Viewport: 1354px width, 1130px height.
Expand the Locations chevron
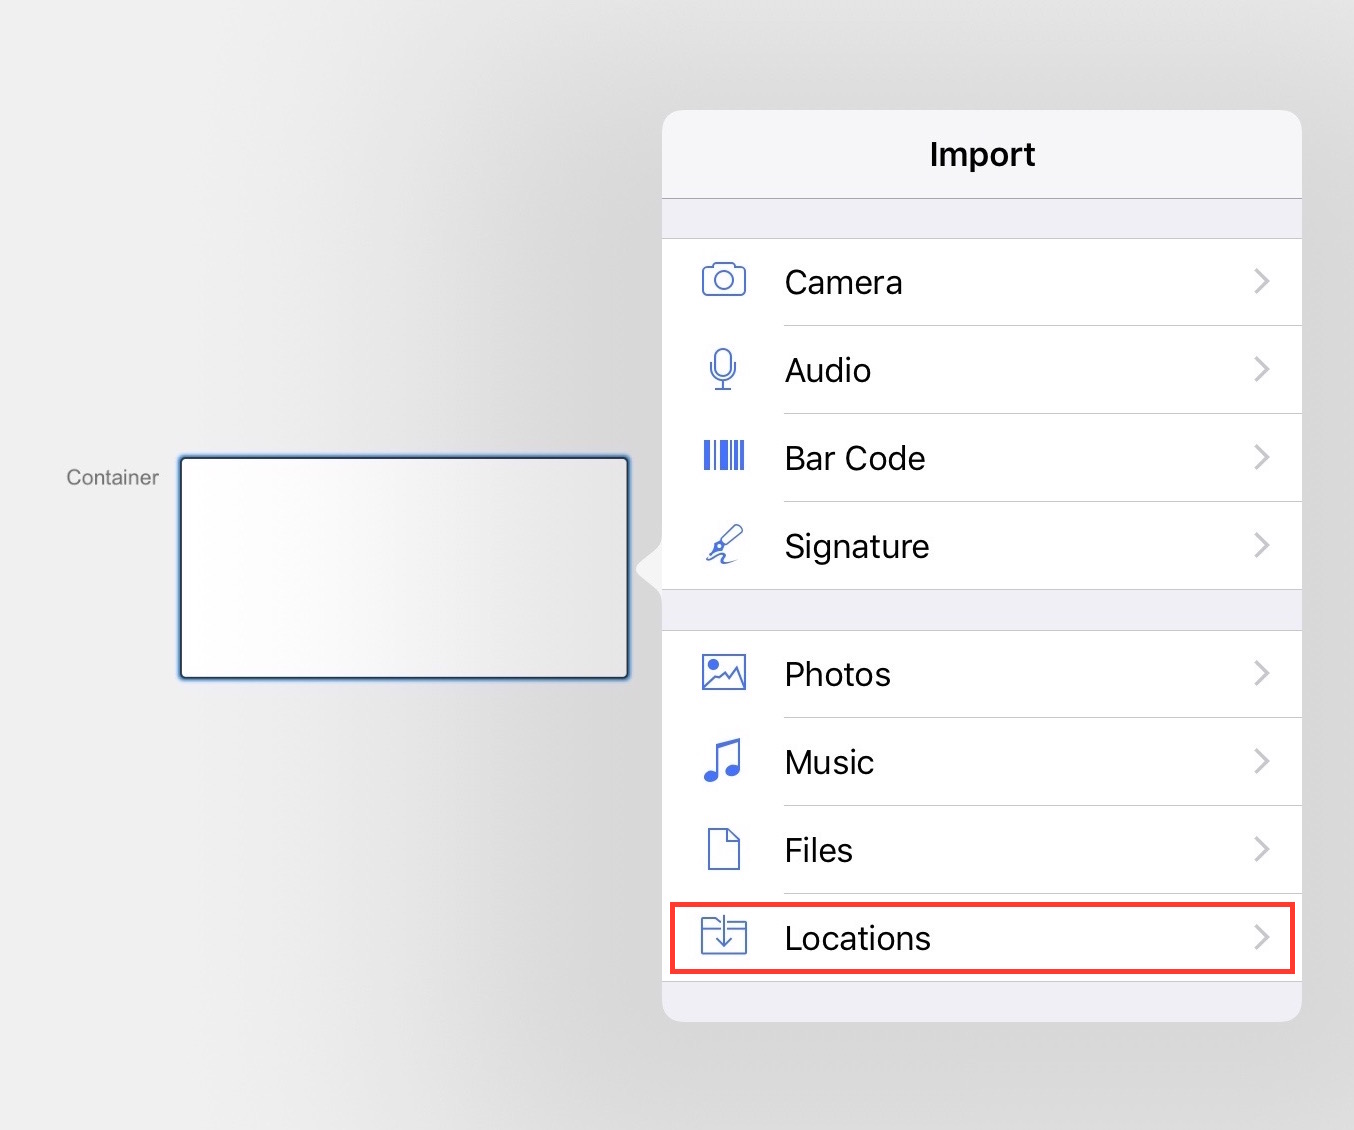click(1262, 938)
